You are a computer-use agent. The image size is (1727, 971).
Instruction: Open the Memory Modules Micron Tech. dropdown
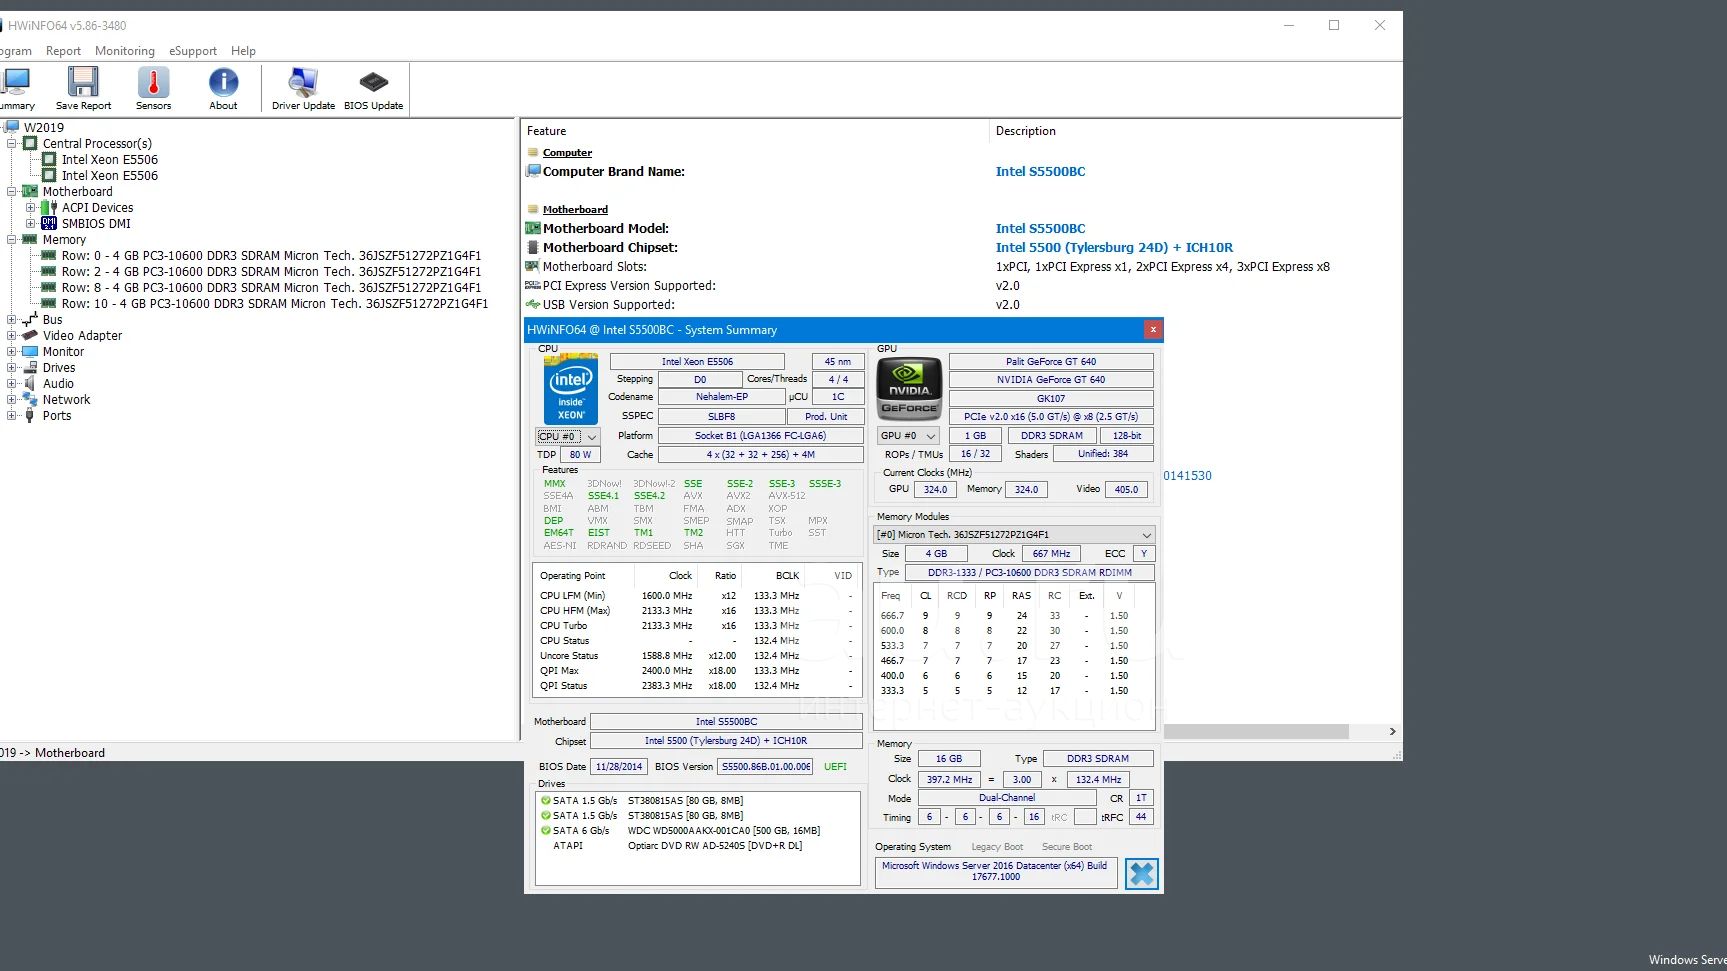(x=1014, y=534)
